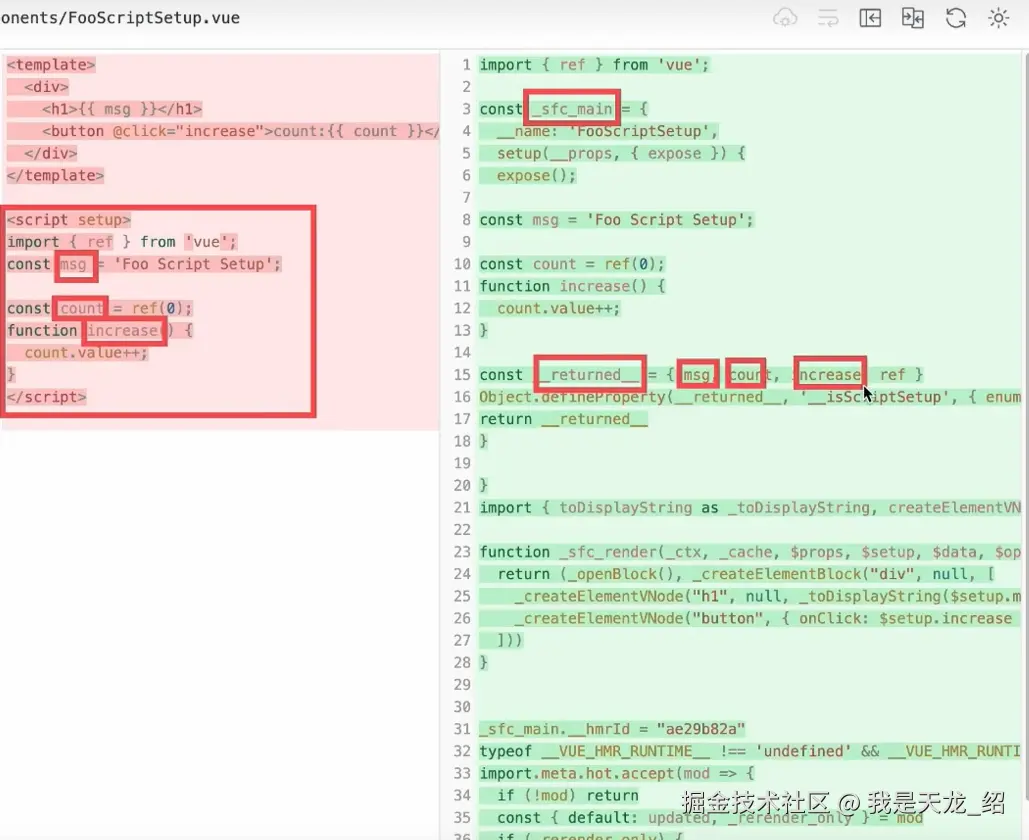The height and width of the screenshot is (840, 1029).
Task: Click line number 19 in gutter
Action: [x=462, y=463]
